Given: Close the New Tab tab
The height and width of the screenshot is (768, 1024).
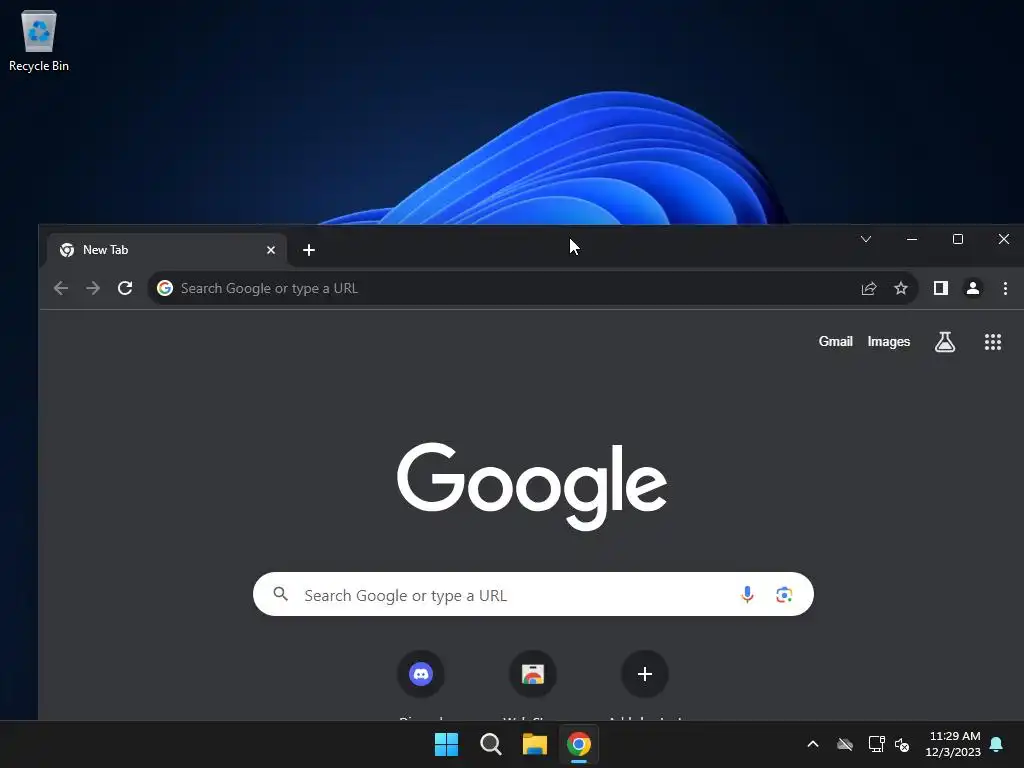Looking at the screenshot, I should [x=270, y=250].
